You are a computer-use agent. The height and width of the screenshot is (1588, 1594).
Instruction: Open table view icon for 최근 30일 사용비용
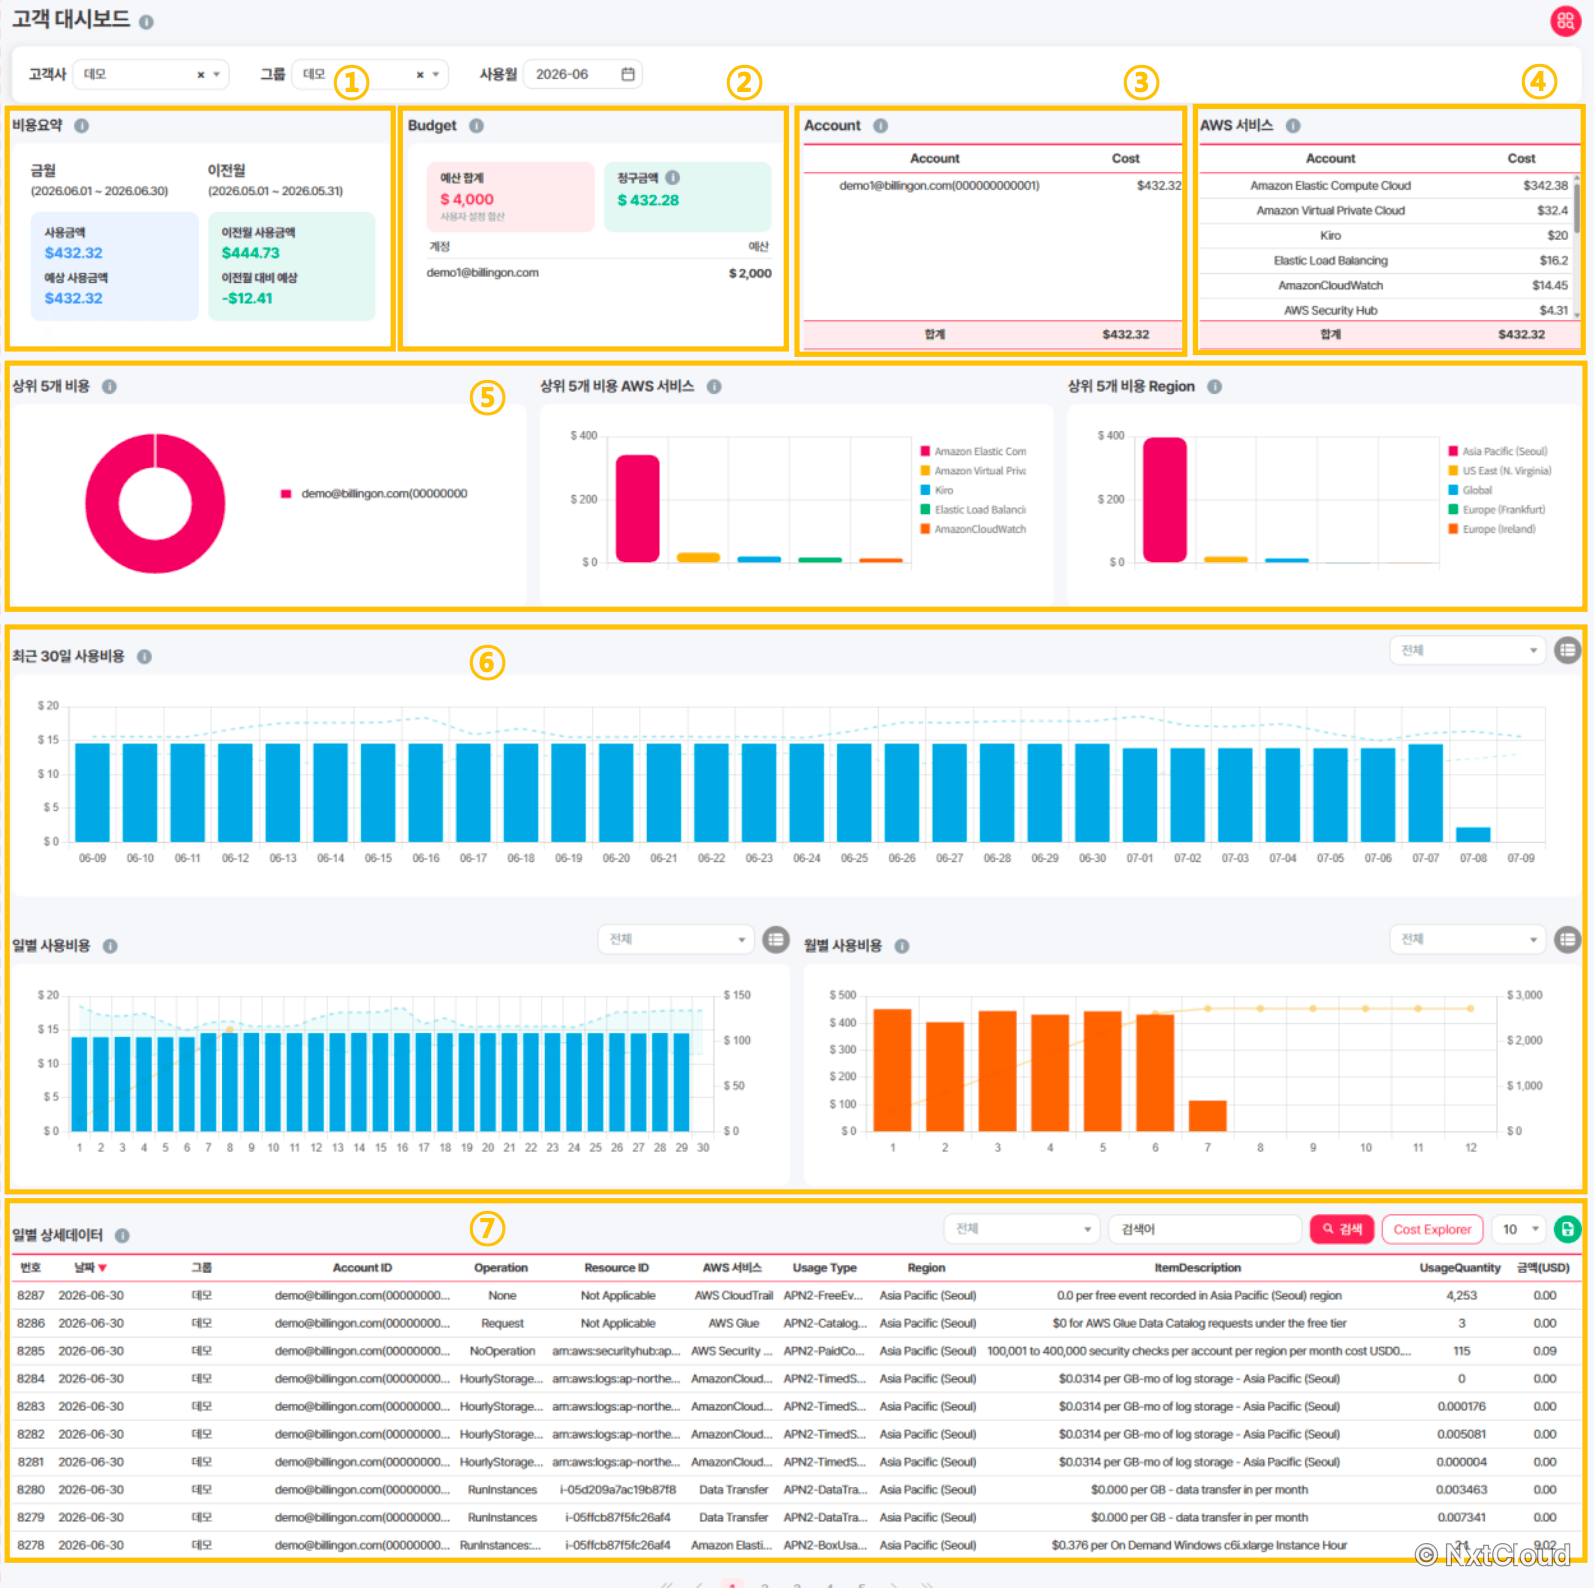tap(1567, 650)
